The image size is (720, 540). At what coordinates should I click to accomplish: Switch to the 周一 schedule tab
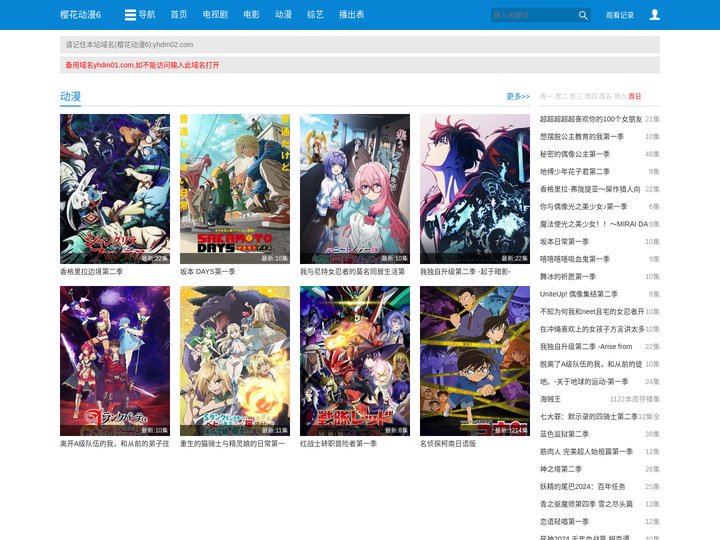[x=546, y=96]
